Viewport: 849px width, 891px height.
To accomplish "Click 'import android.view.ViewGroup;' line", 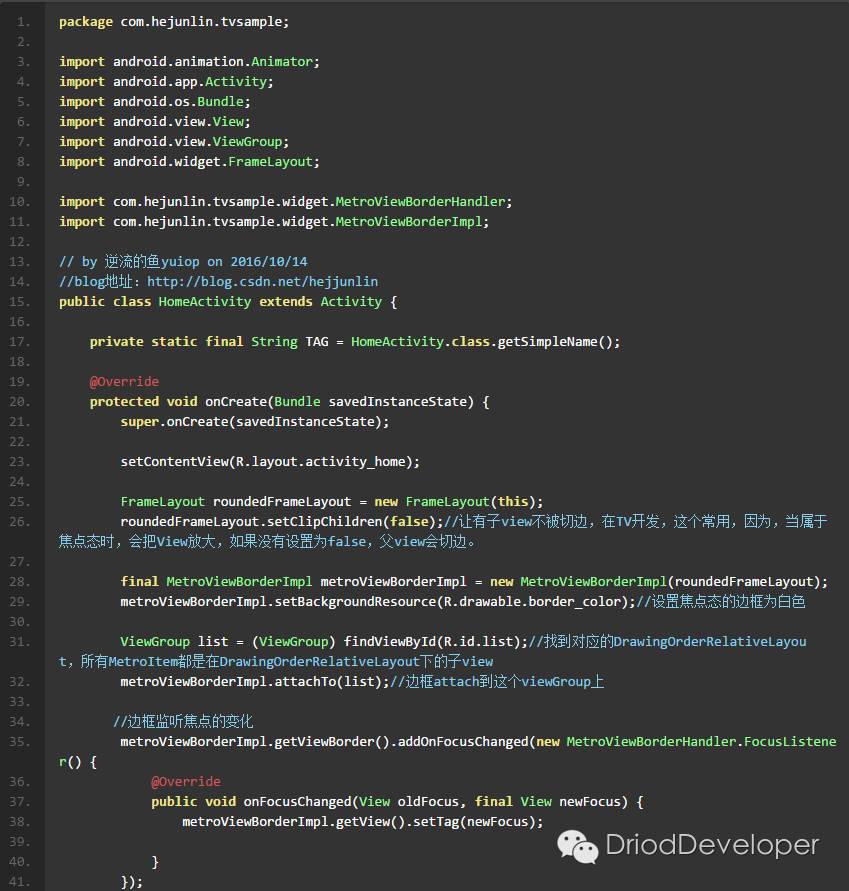I will (x=174, y=141).
